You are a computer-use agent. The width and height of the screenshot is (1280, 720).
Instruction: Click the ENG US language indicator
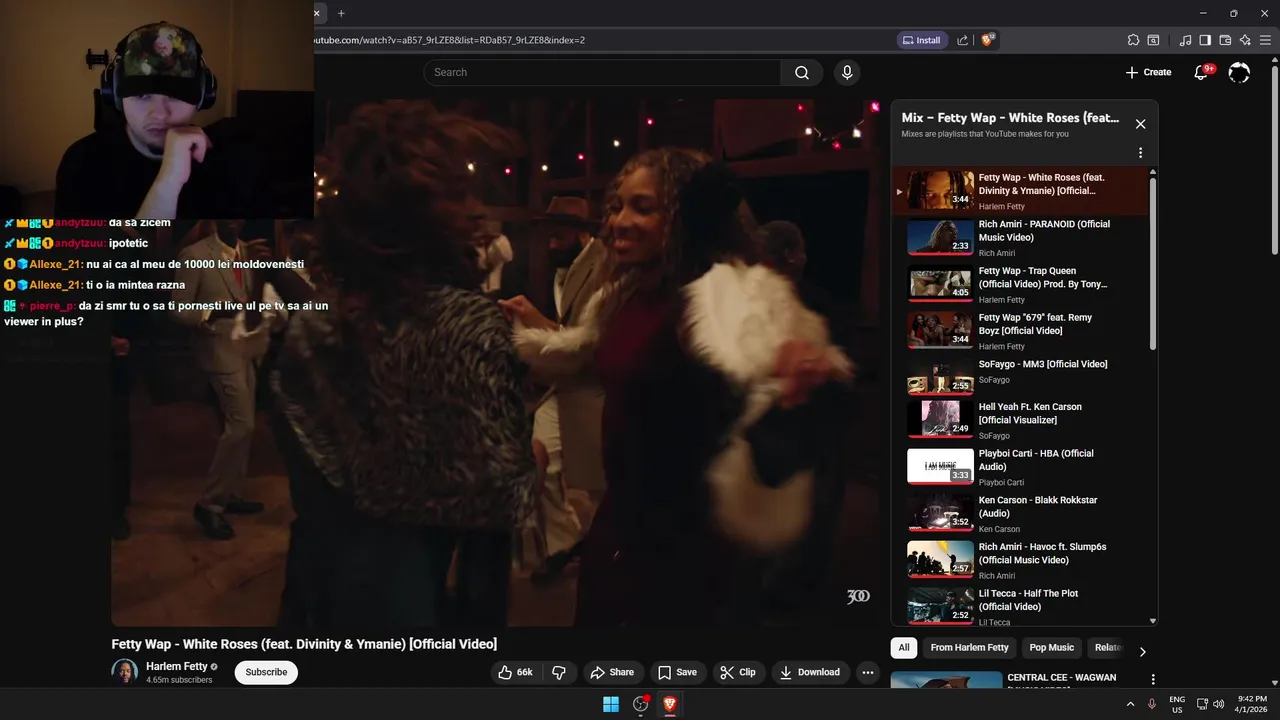pos(1177,704)
